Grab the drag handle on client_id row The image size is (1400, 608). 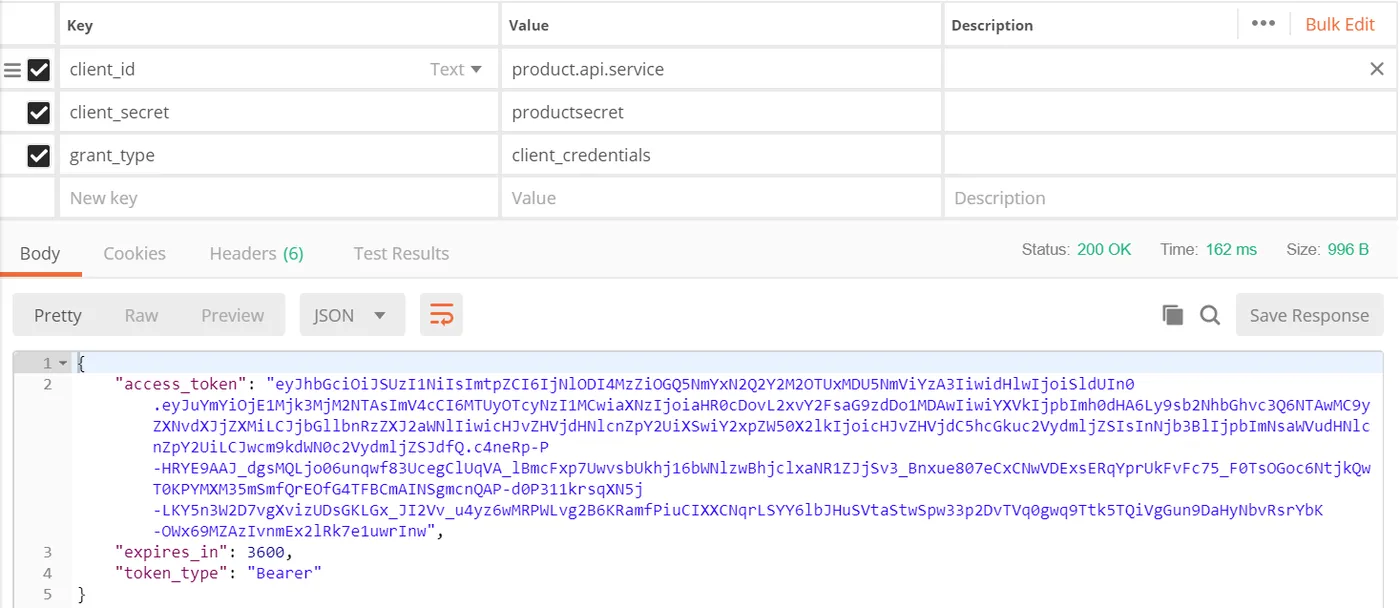coord(12,70)
